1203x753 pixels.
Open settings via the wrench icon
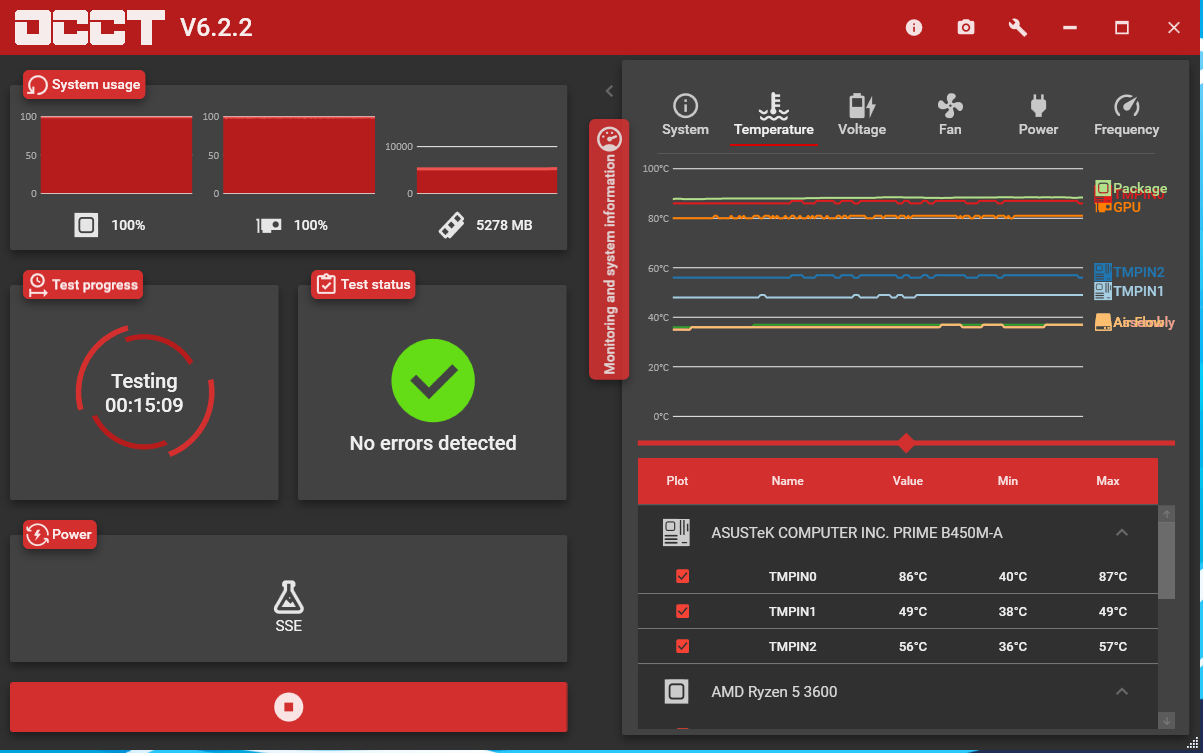[x=1018, y=27]
